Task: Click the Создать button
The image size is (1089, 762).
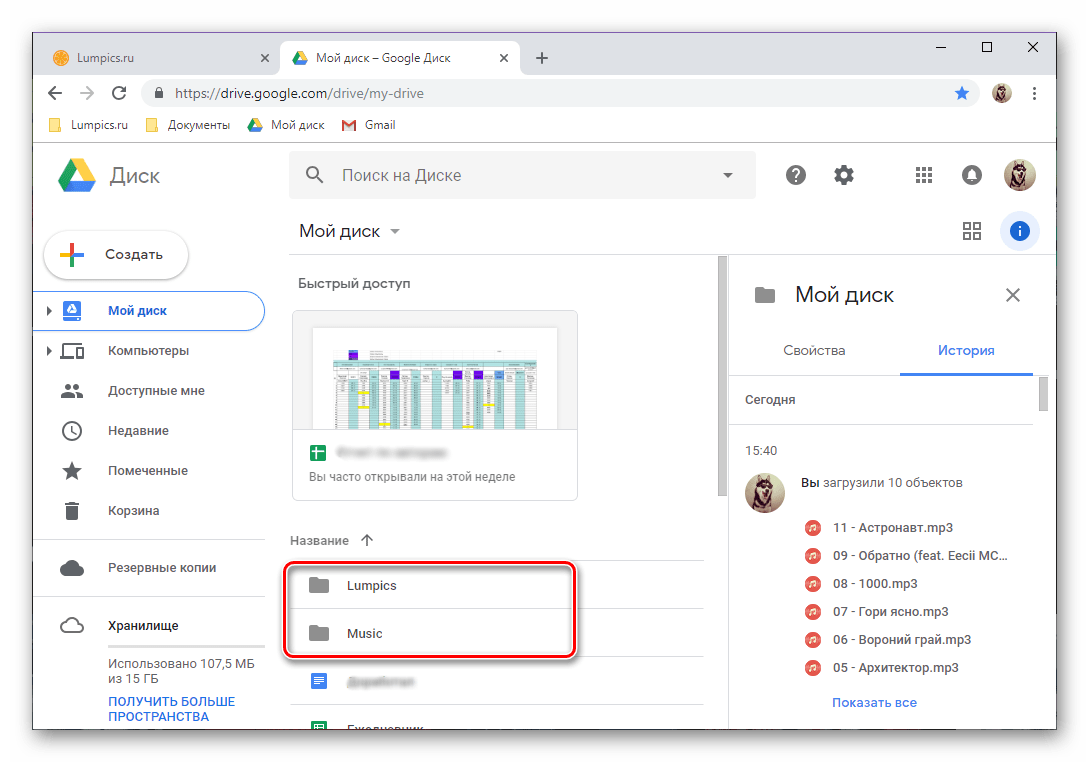Action: click(x=116, y=255)
